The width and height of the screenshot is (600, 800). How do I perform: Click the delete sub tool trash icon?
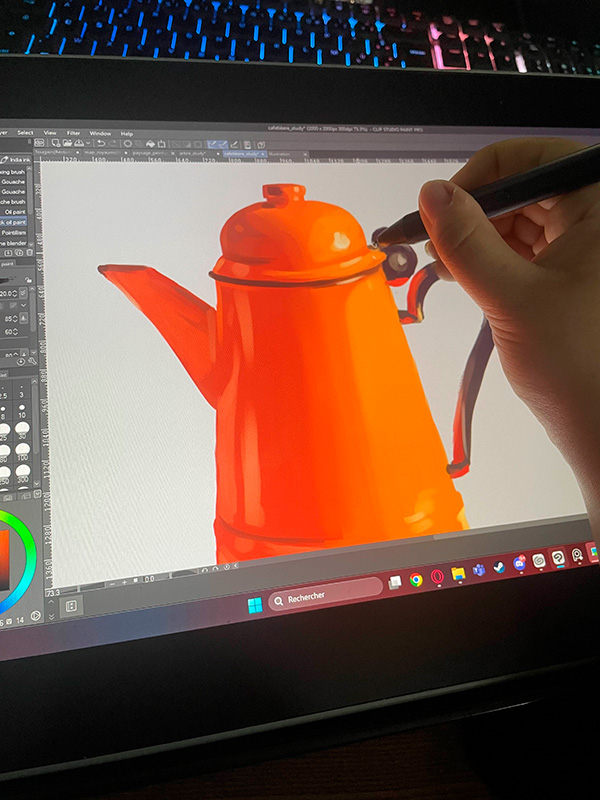click(30, 253)
